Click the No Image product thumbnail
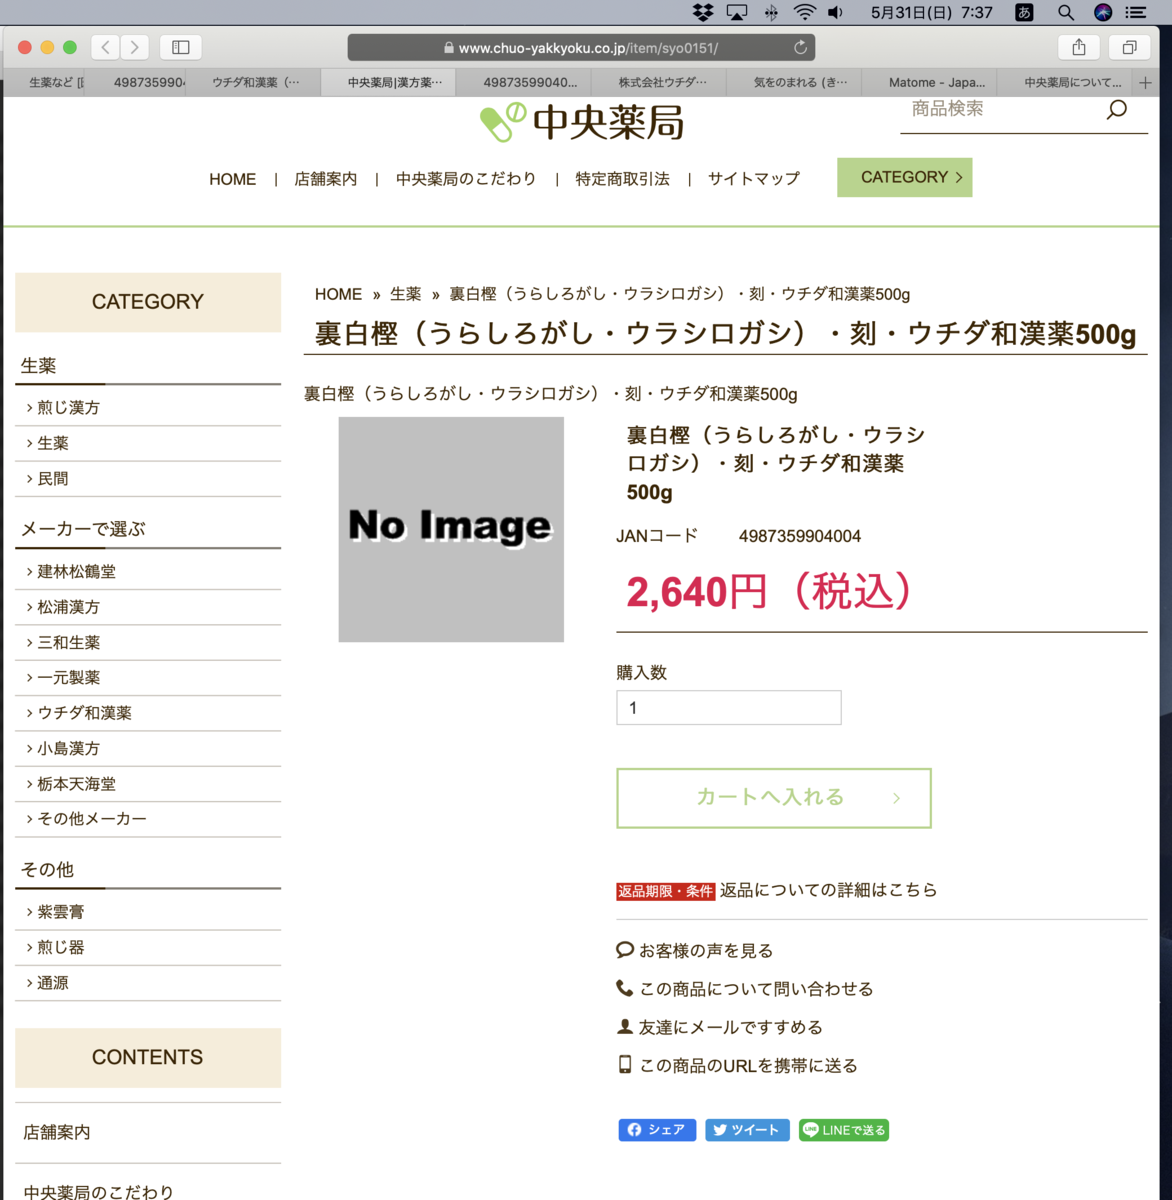The height and width of the screenshot is (1200, 1172). (451, 529)
